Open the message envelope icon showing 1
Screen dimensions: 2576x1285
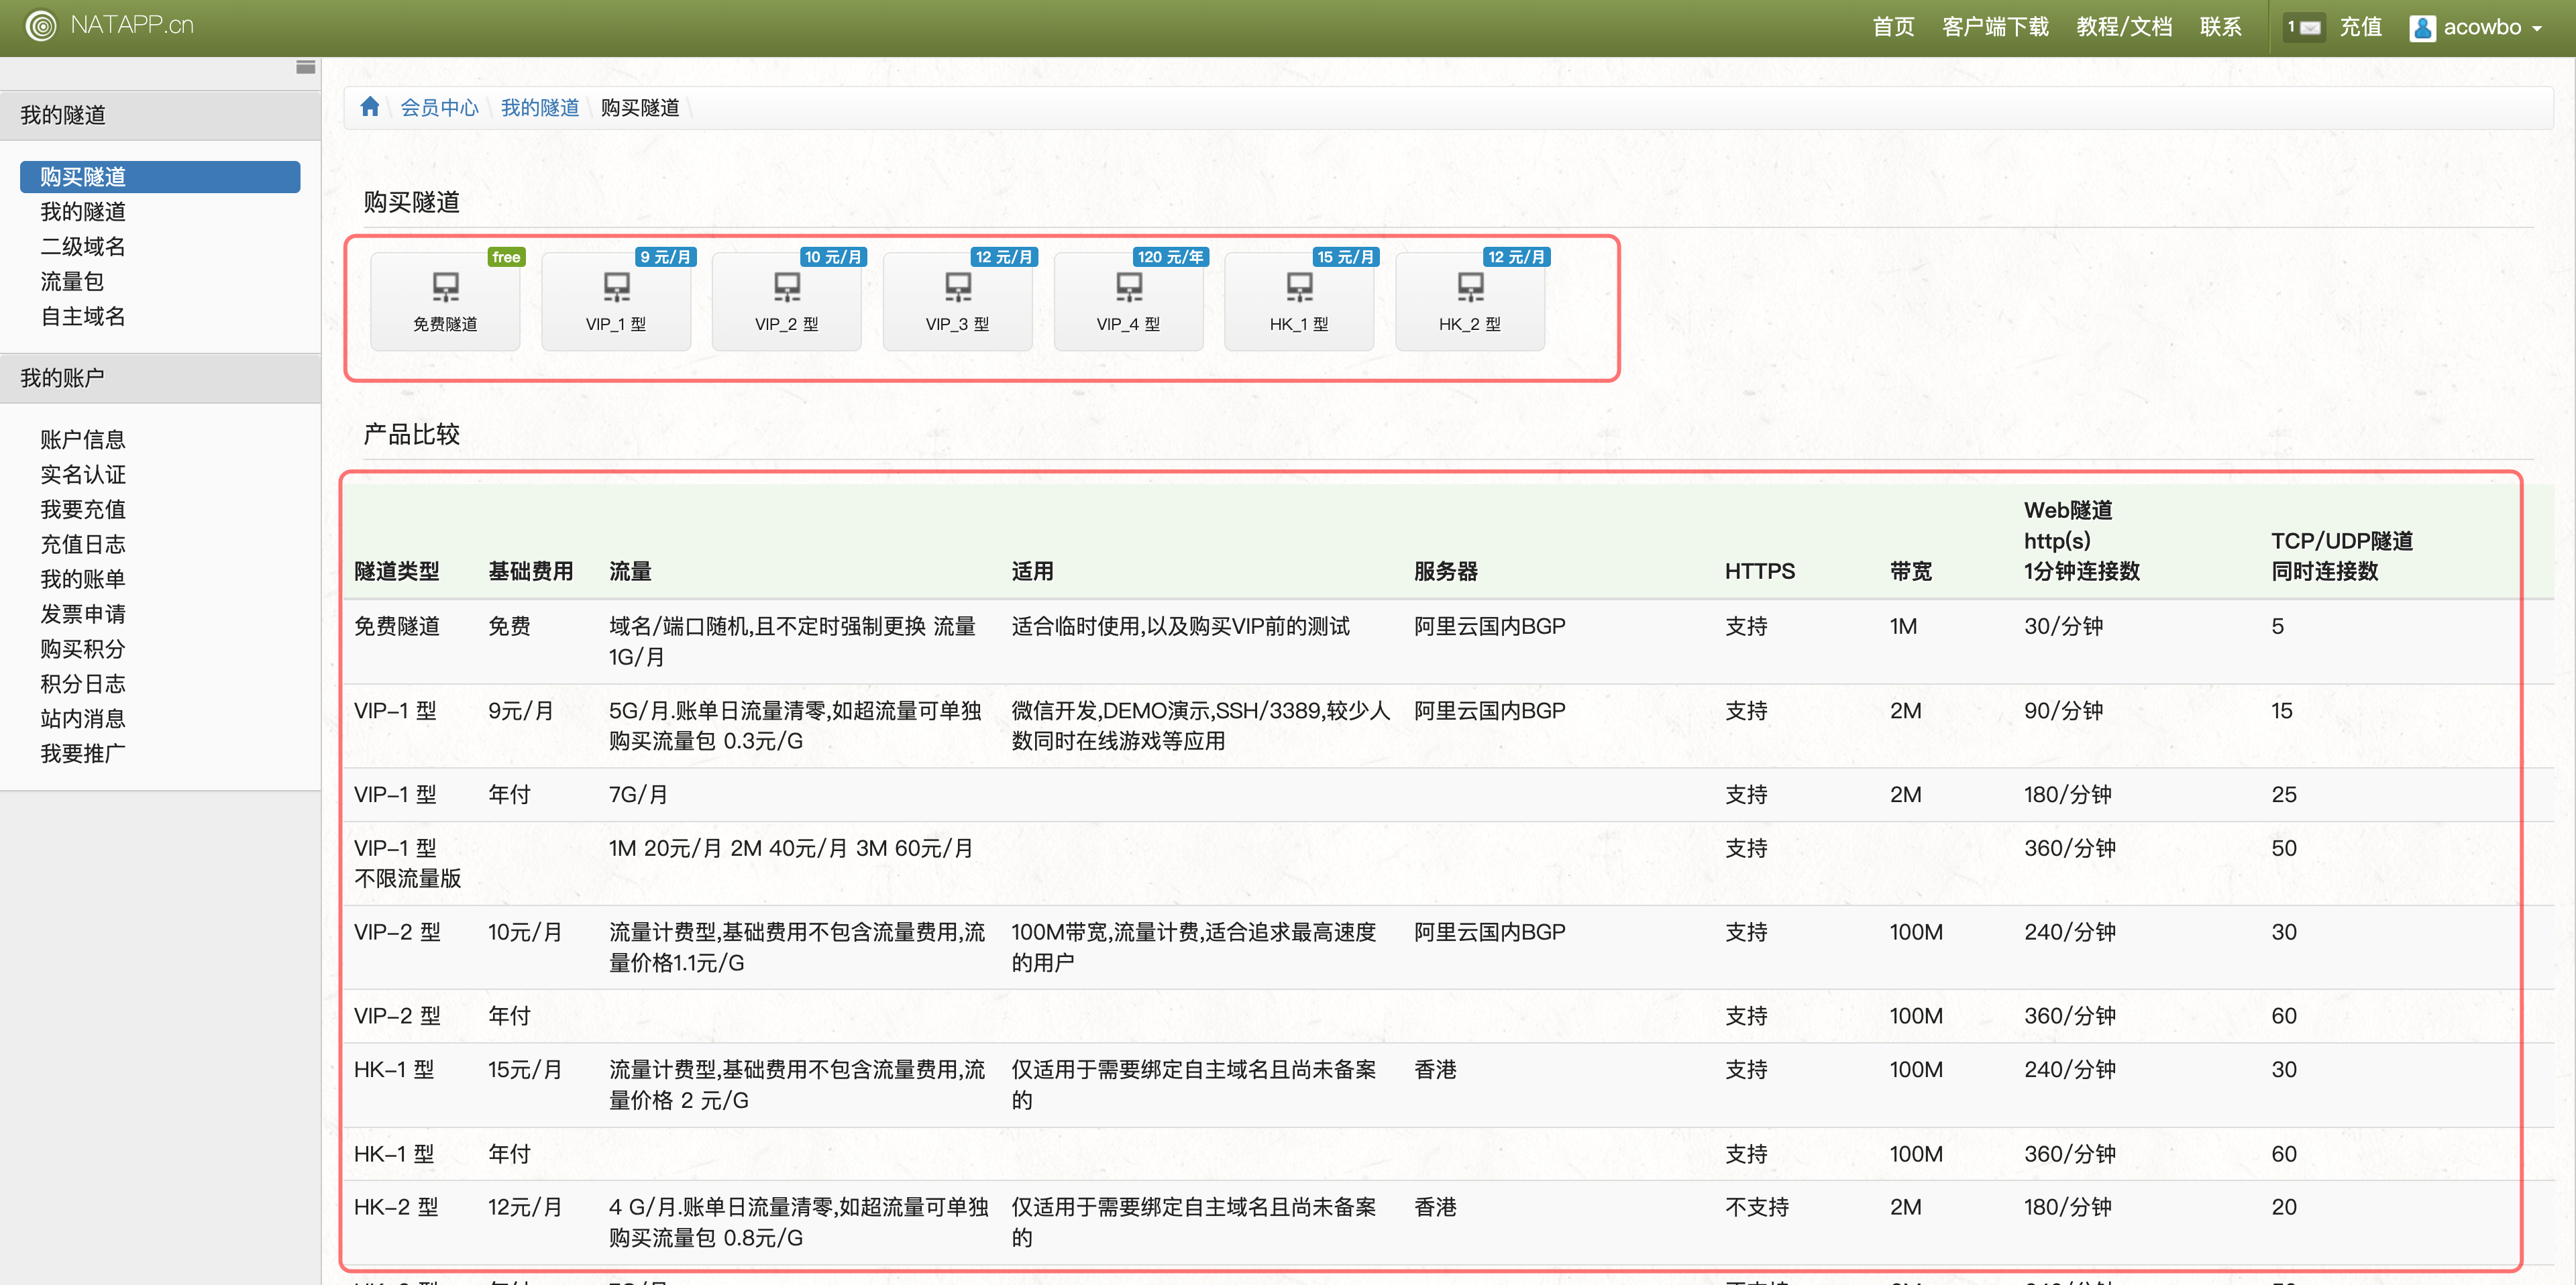pos(2304,28)
